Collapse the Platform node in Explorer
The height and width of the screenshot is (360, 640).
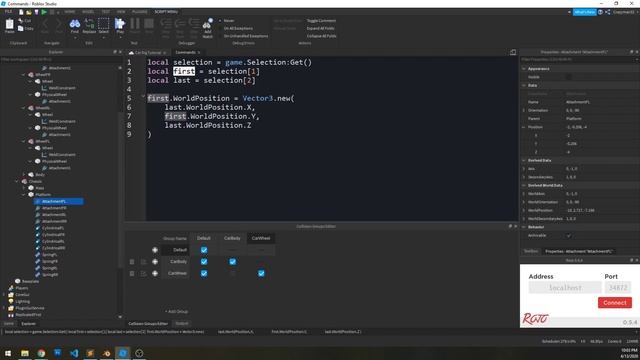[24, 195]
